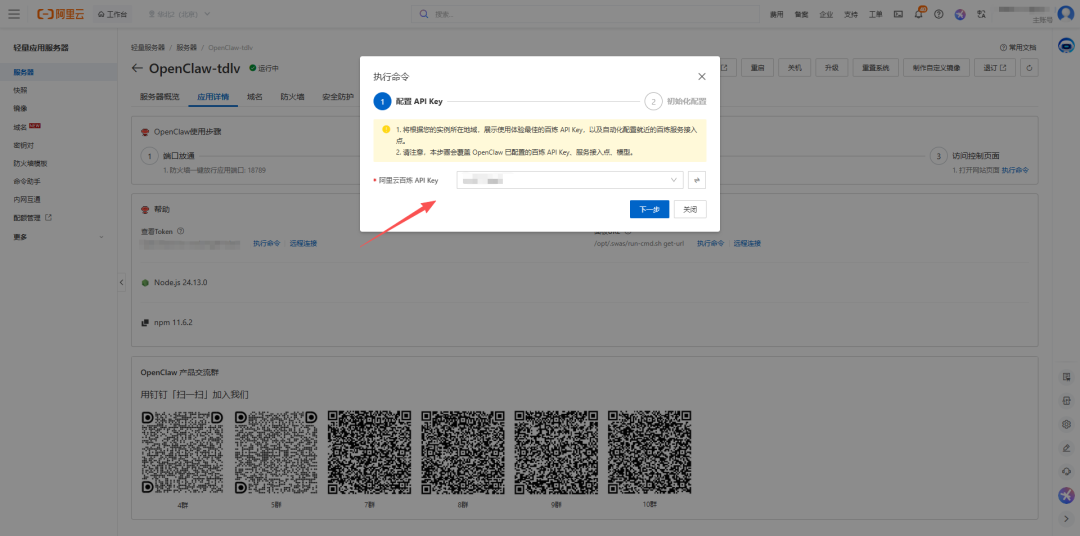Close the 执行命令 dialog with X

[x=701, y=76]
